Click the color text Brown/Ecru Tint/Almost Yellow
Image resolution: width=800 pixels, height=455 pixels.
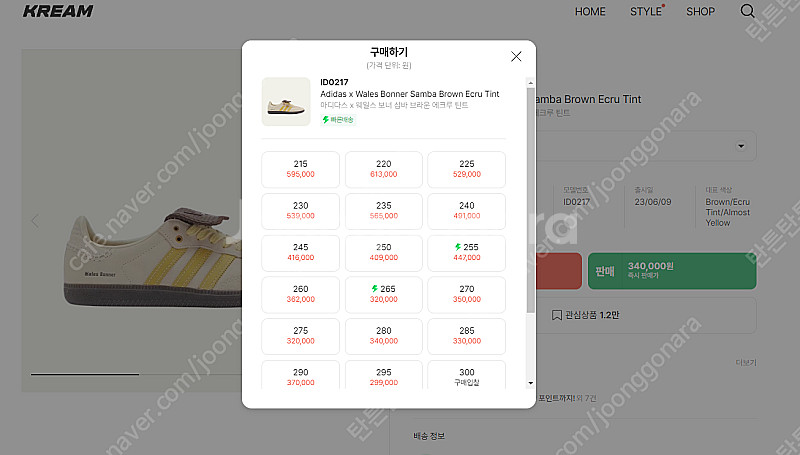tap(728, 212)
